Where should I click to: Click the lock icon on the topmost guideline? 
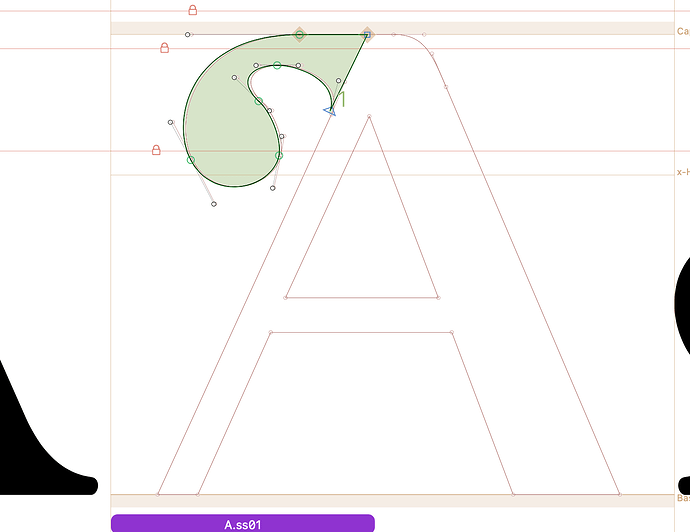pos(193,10)
